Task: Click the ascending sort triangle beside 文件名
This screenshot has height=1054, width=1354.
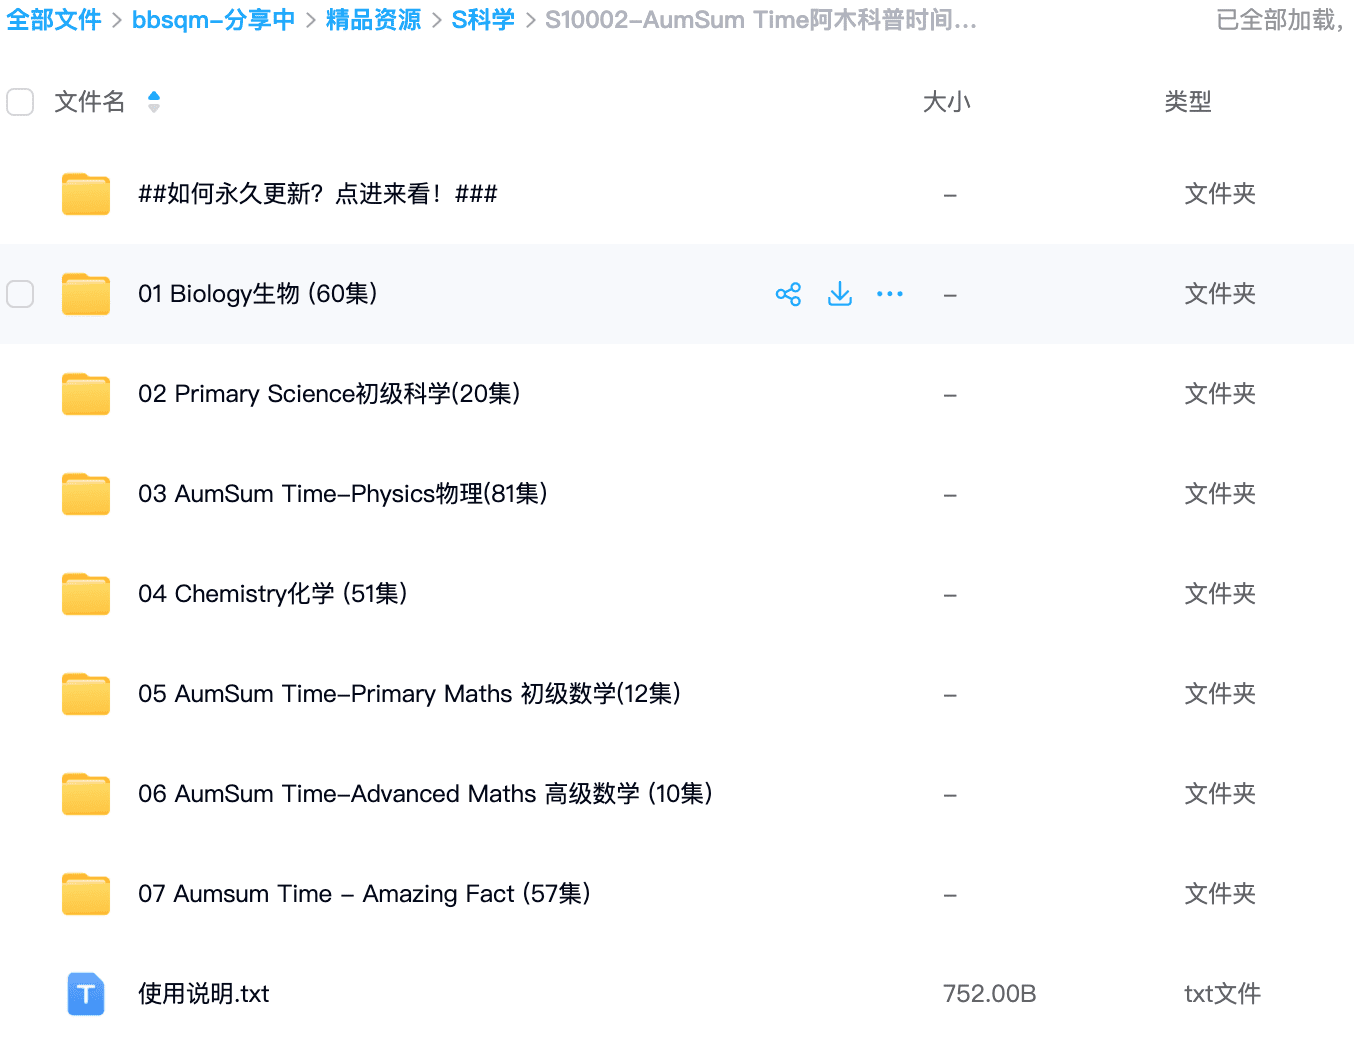Action: (154, 95)
